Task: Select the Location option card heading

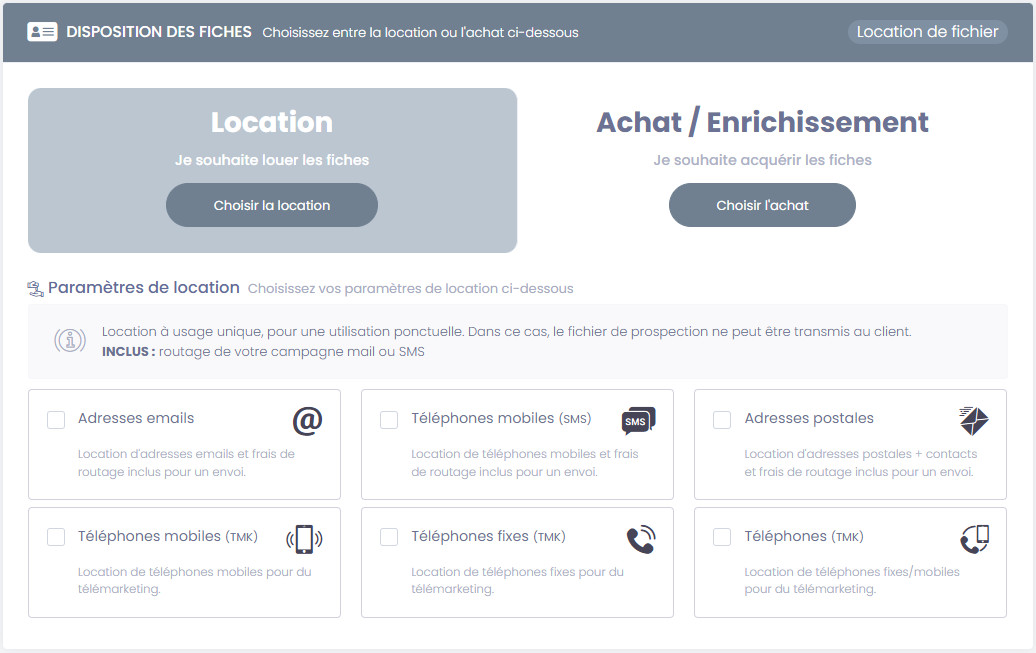Action: pos(272,122)
